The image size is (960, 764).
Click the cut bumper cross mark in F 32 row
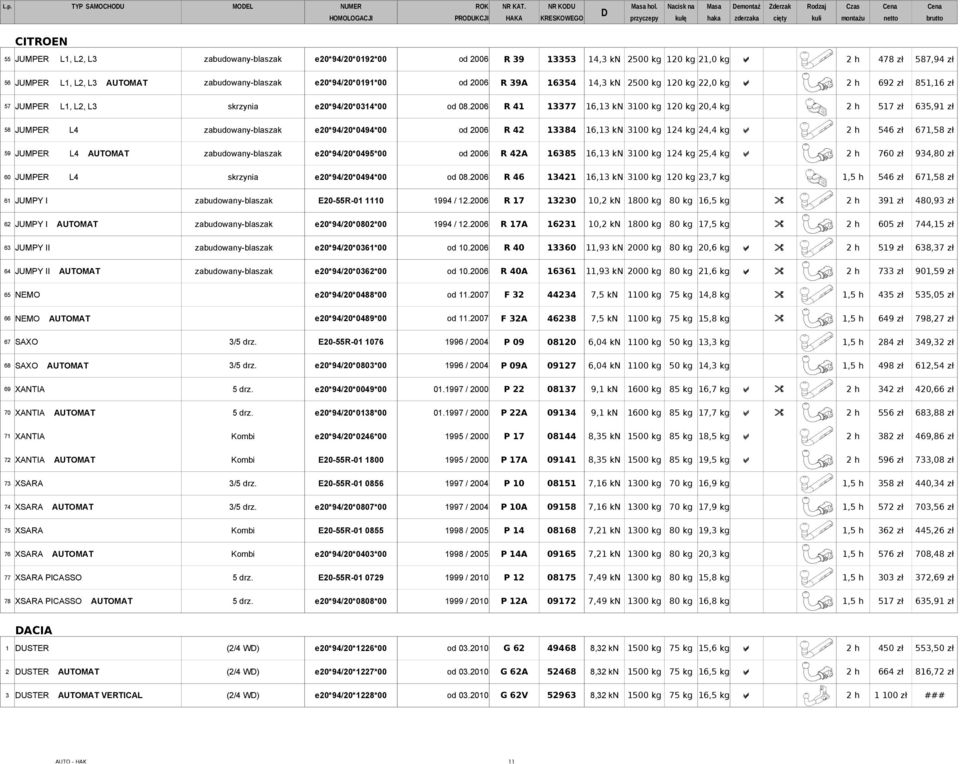tap(779, 295)
